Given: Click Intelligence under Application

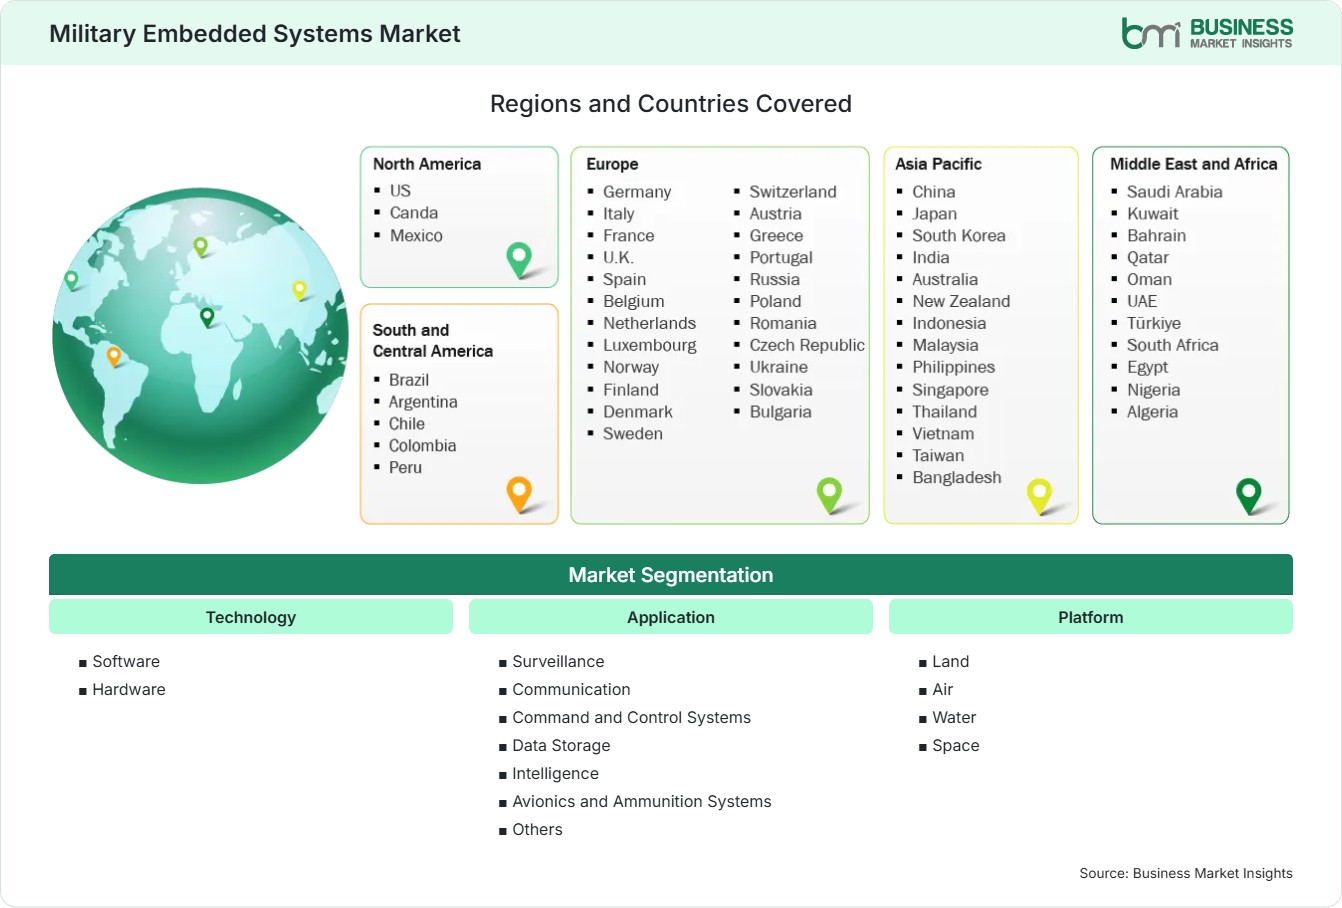Looking at the screenshot, I should tap(555, 774).
